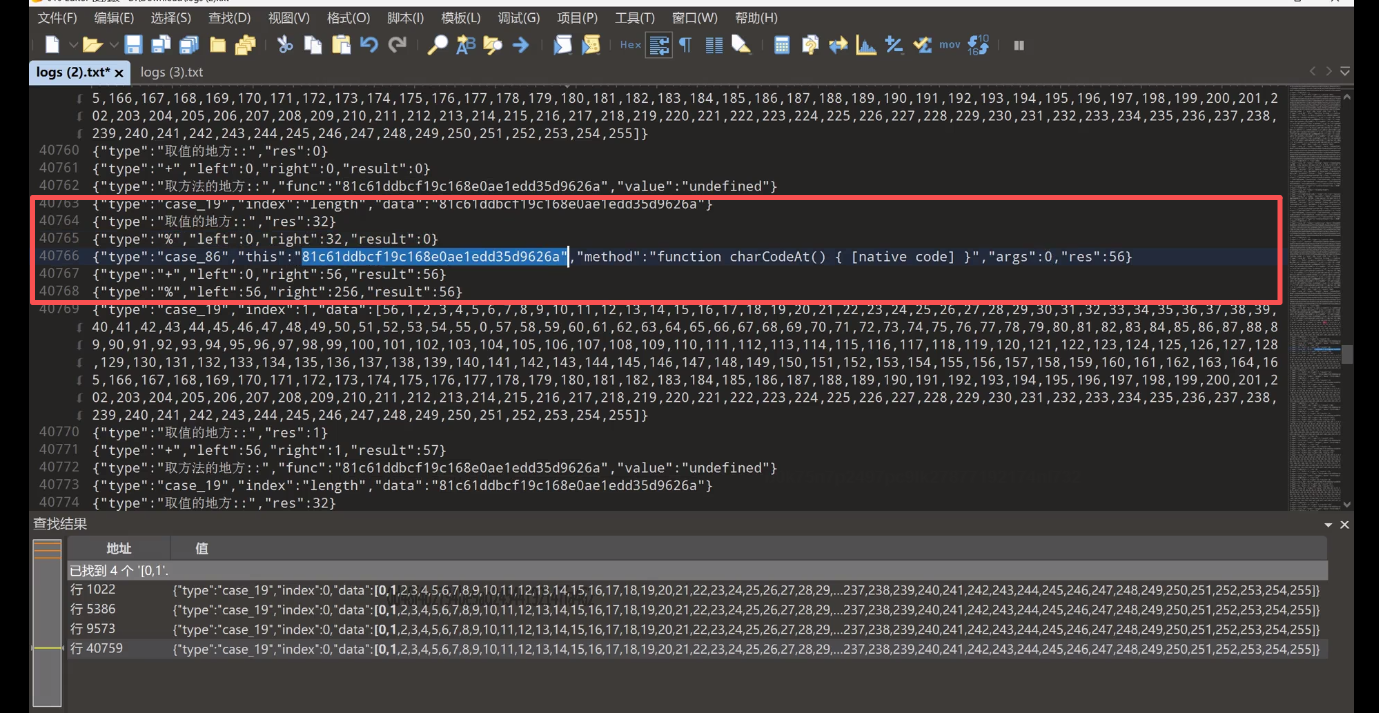The height and width of the screenshot is (713, 1379).
Task: Undo the last edit
Action: tap(369, 45)
